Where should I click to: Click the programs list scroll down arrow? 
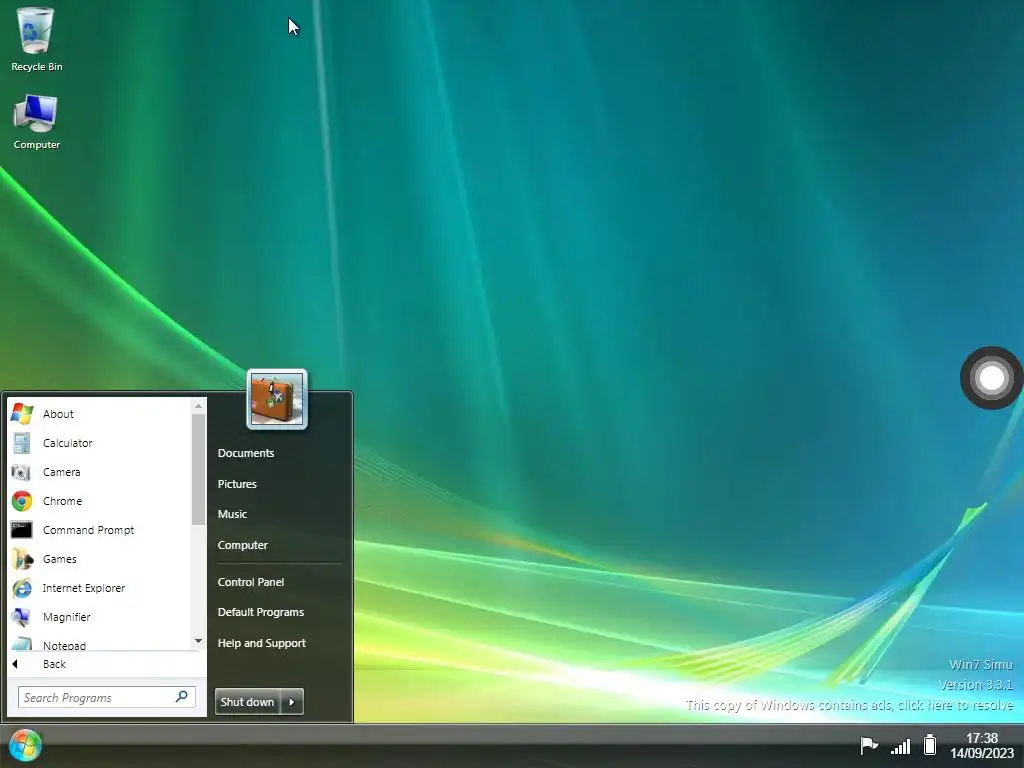[199, 641]
